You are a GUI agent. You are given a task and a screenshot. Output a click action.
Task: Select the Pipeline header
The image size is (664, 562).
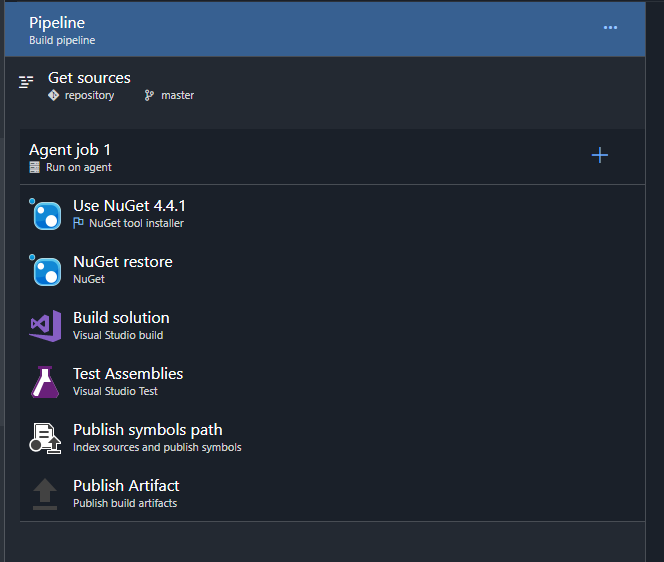325,30
